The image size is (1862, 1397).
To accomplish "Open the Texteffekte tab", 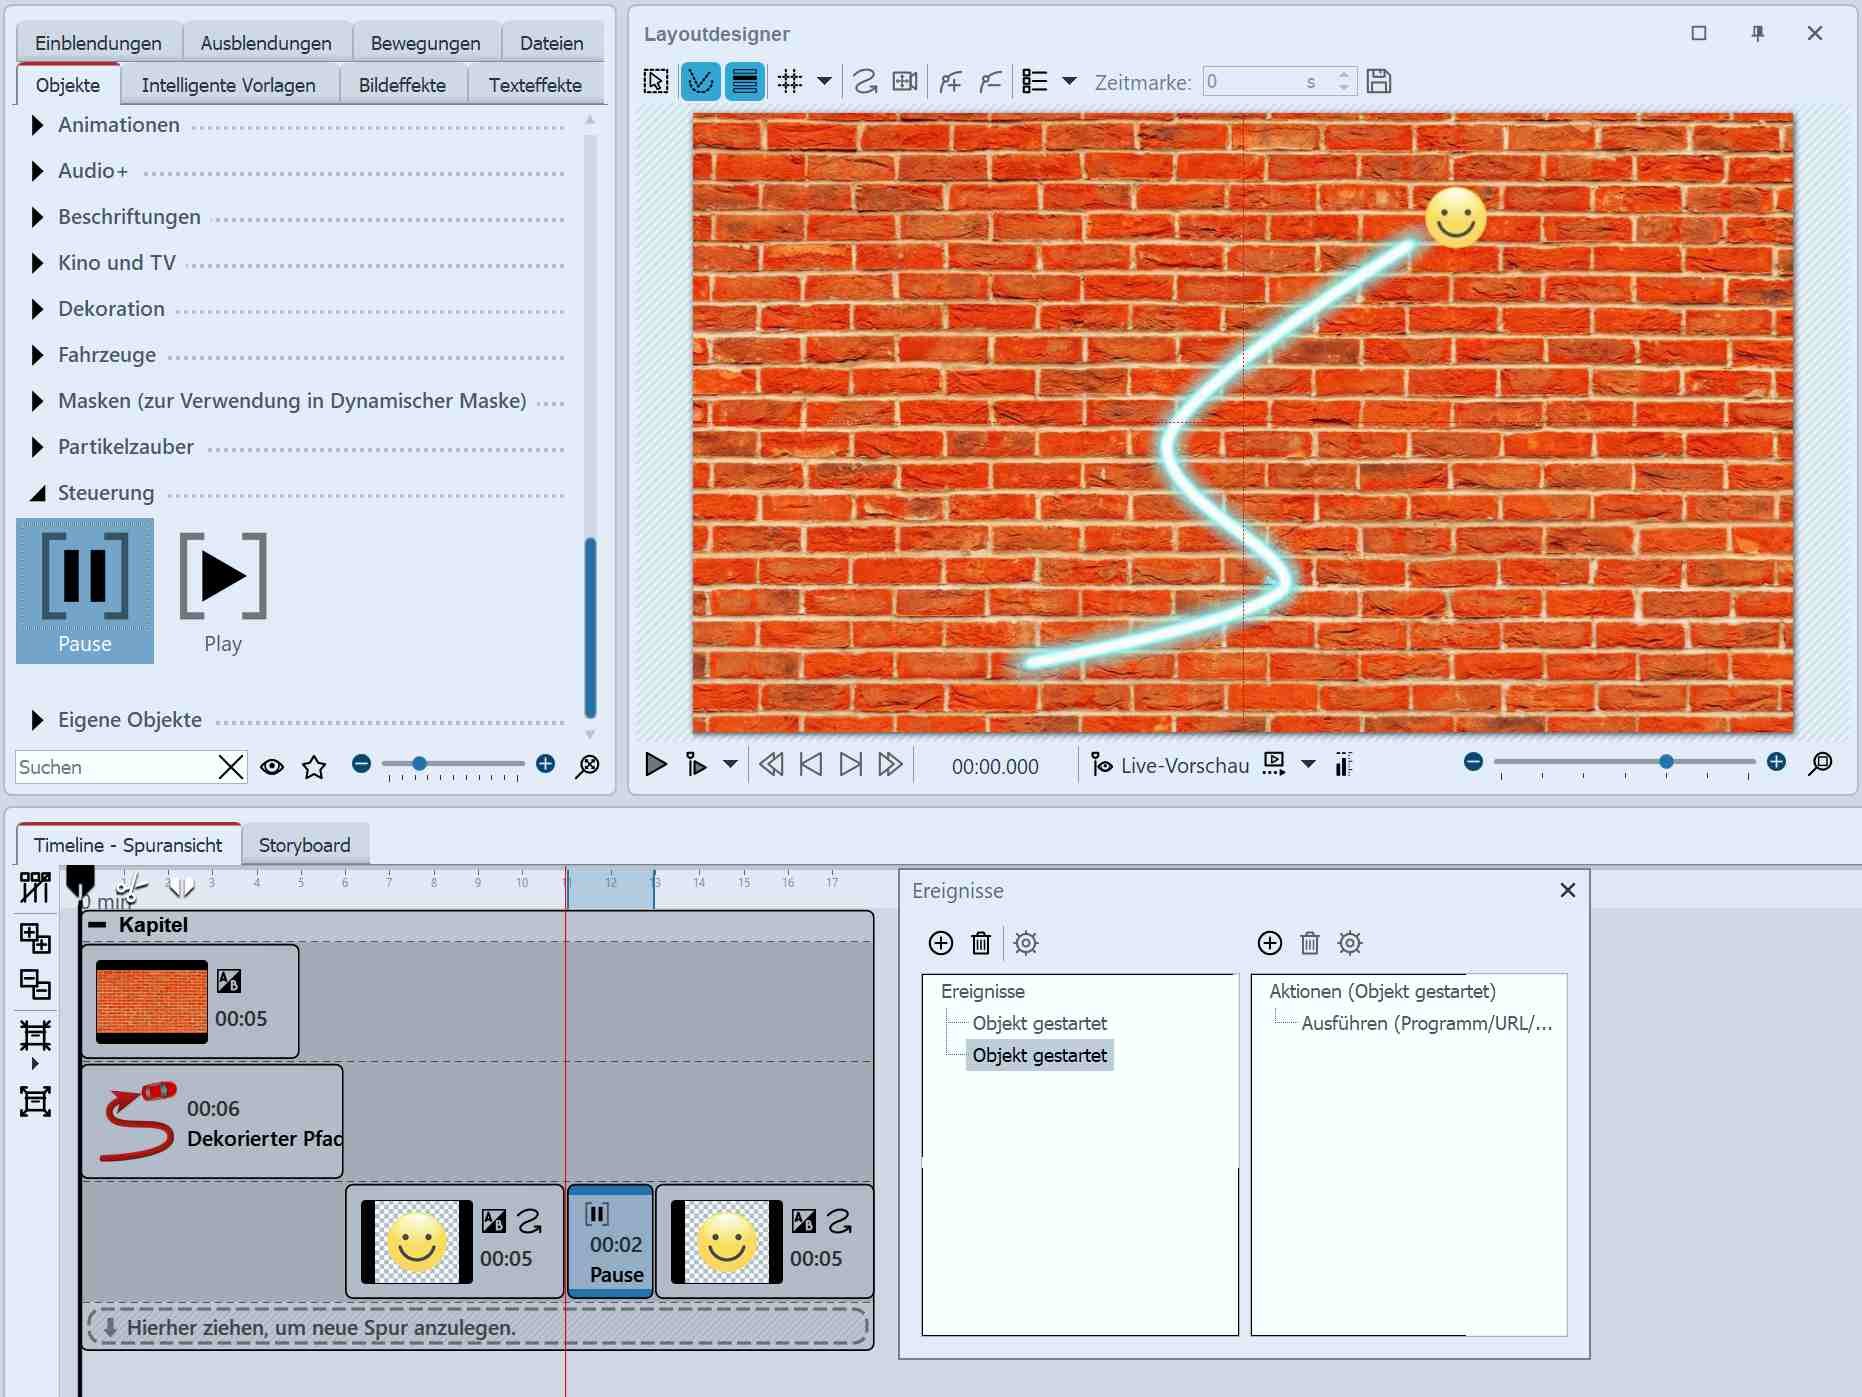I will click(x=535, y=85).
